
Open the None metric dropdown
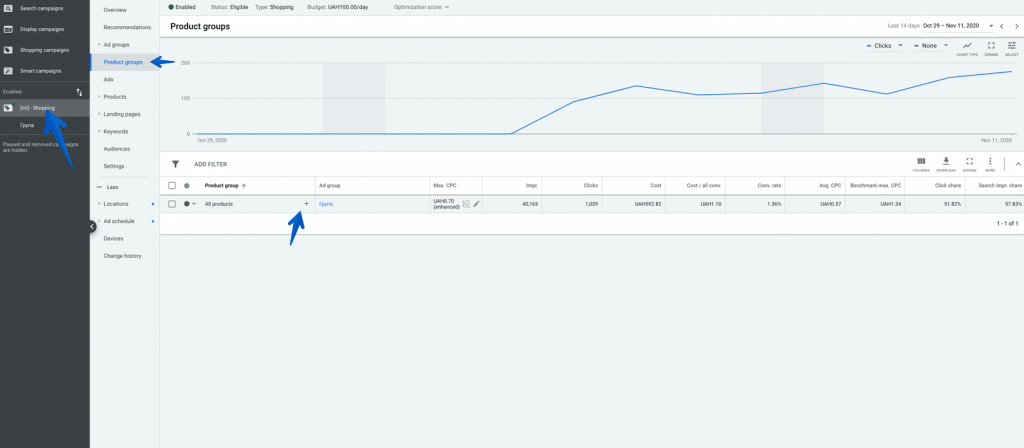[930, 45]
